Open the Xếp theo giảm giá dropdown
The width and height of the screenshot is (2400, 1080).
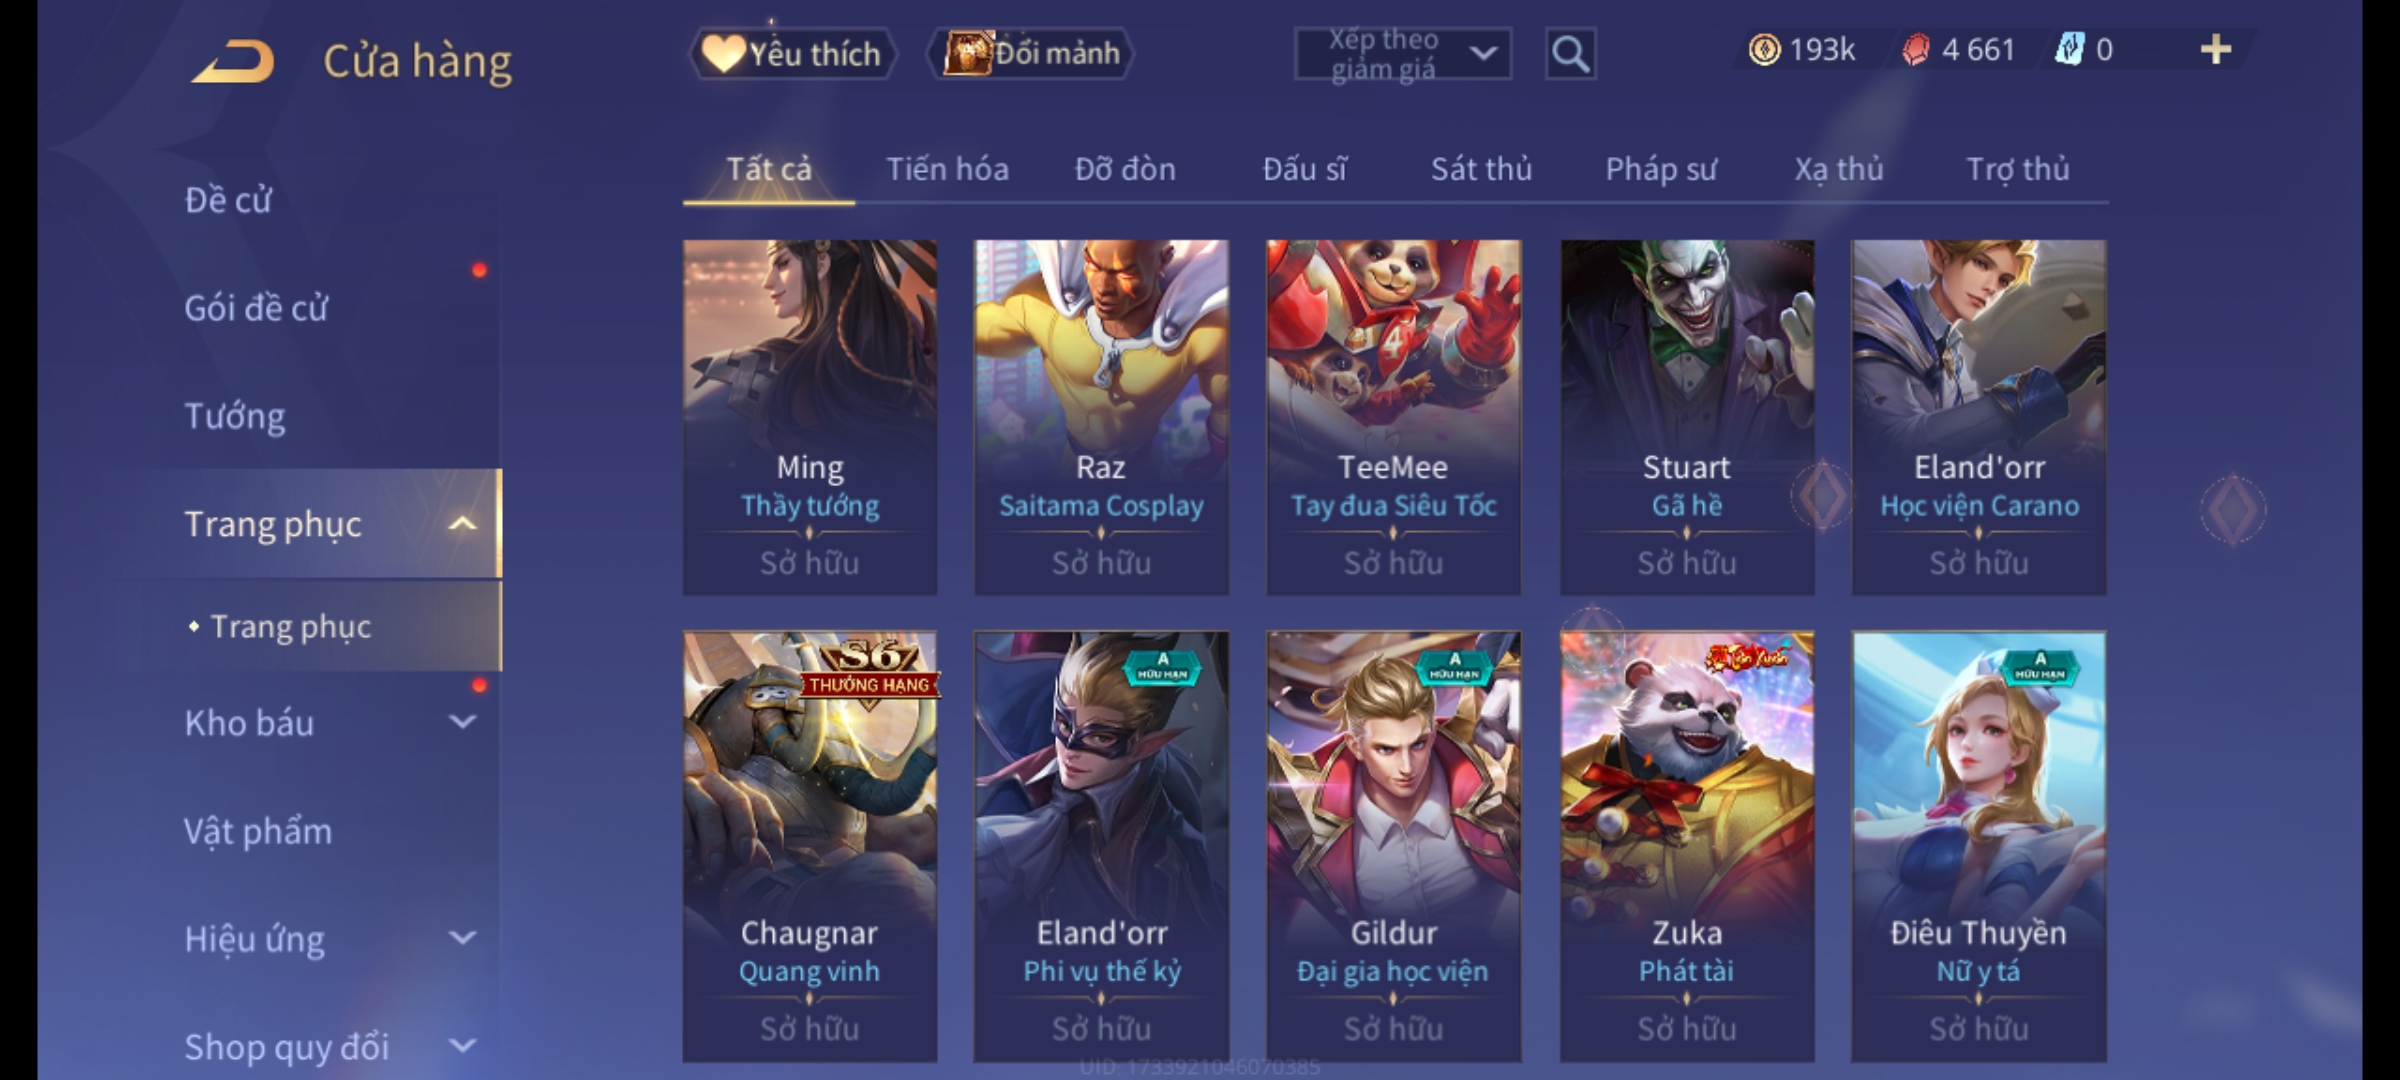1402,54
